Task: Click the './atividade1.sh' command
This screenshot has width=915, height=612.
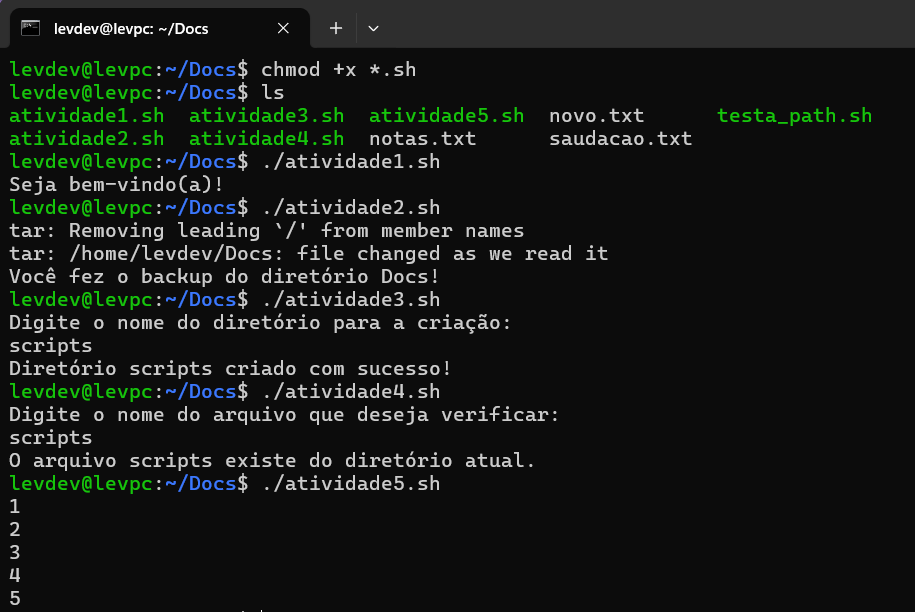Action: (351, 162)
